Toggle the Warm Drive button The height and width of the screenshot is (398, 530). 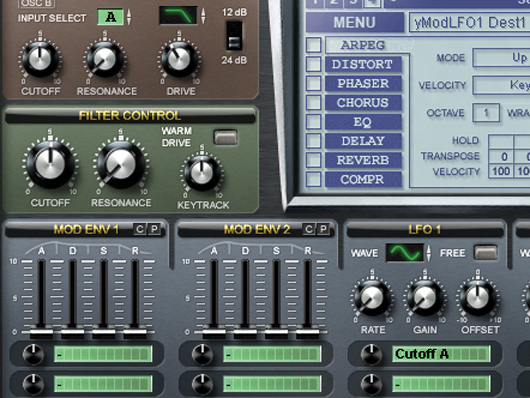tap(225, 137)
